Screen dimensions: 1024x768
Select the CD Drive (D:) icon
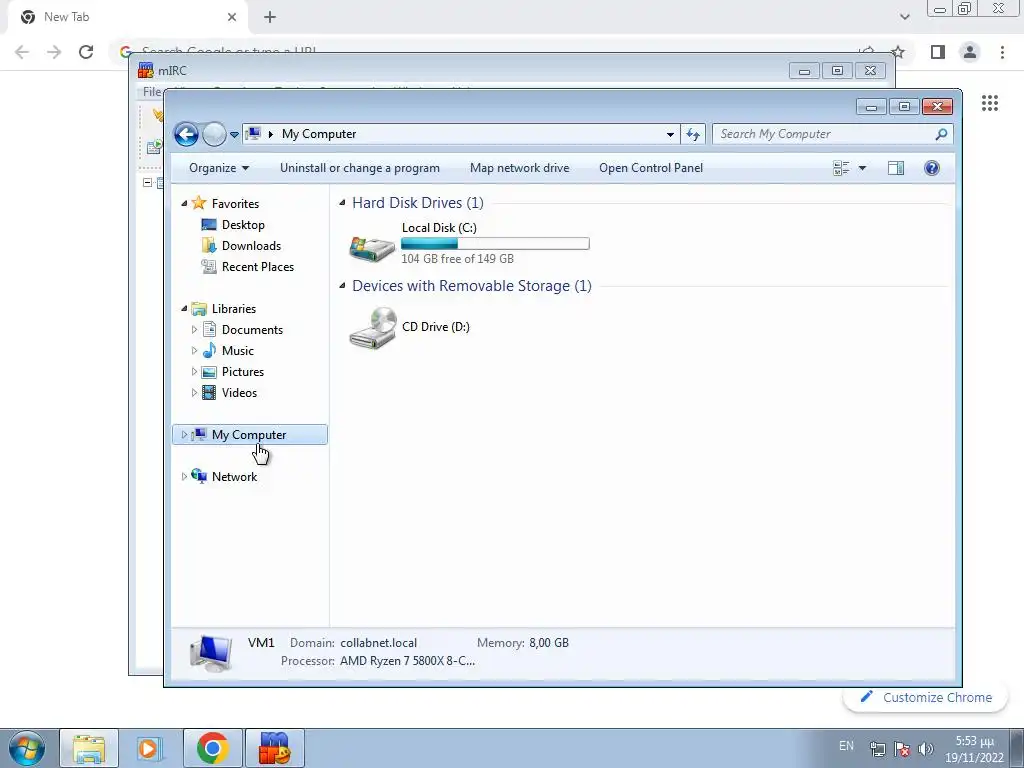click(373, 328)
